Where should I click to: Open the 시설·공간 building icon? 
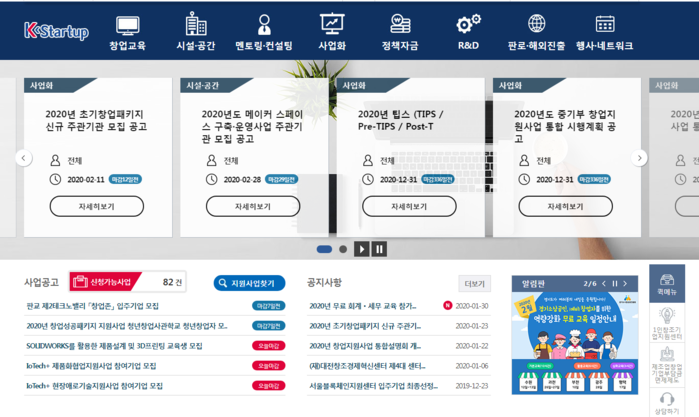(196, 24)
